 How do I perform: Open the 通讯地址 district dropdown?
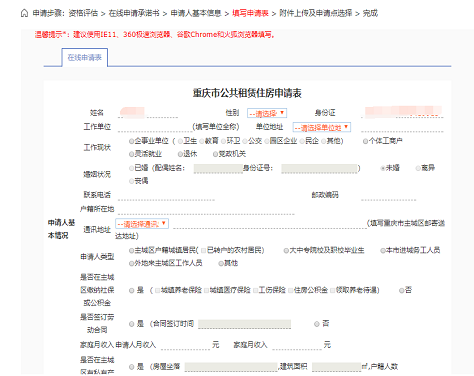click(x=142, y=224)
